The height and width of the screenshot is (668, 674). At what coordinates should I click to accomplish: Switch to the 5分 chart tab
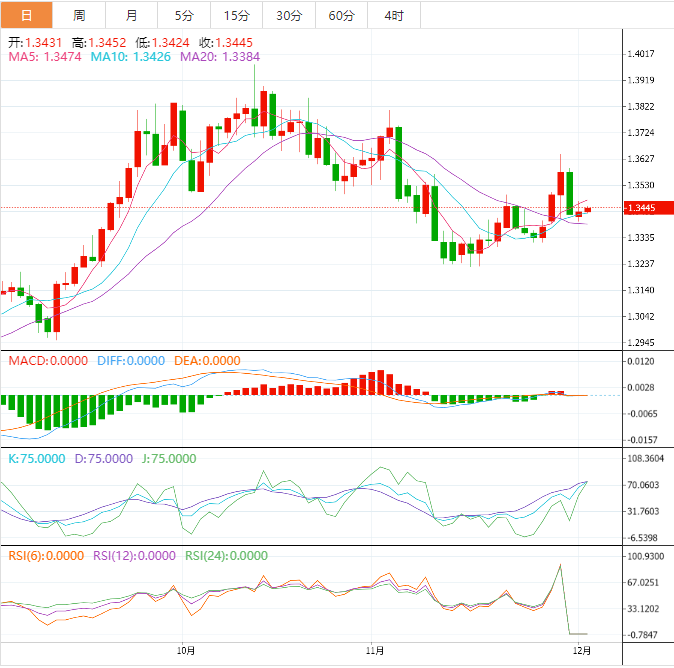(x=184, y=15)
